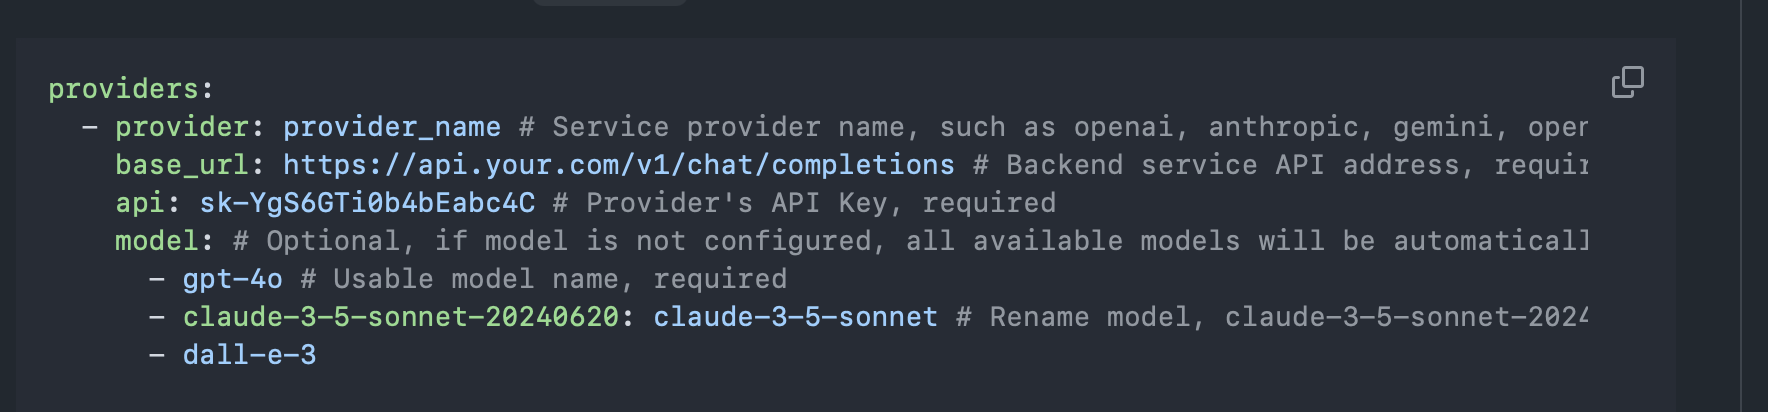Click the 'provider' key after dash
Viewport: 1768px width, 412px height.
182,127
